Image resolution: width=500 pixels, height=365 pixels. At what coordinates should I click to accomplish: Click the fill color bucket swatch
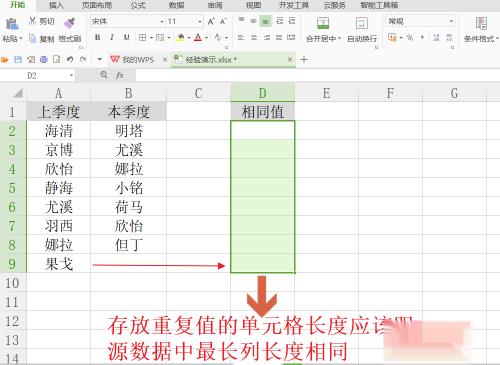(x=180, y=37)
